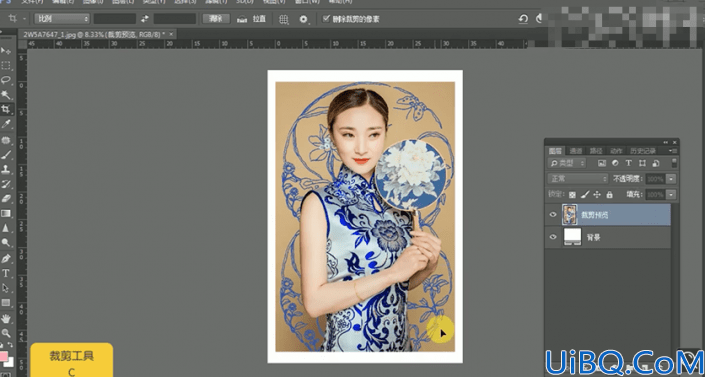Open the crop gear settings

pos(304,19)
